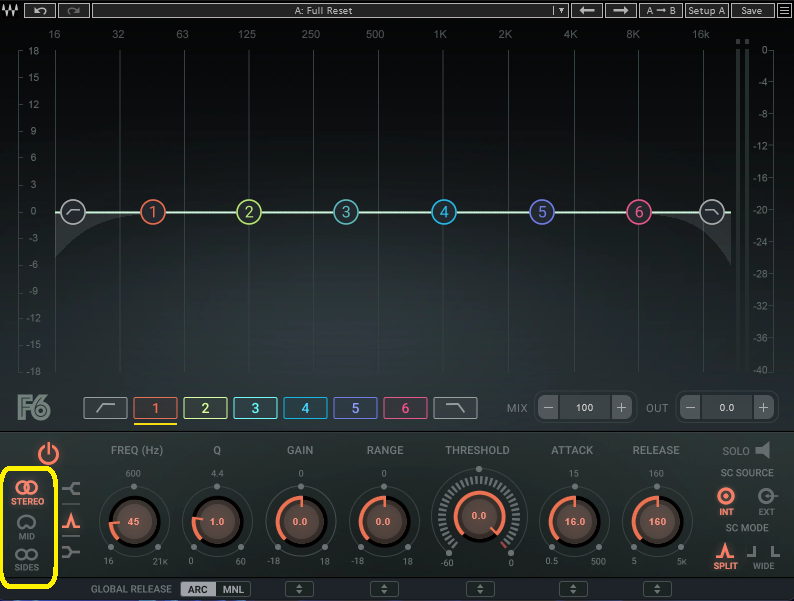Increase the MIX value with plus
This screenshot has height=601, width=794.
pos(621,407)
